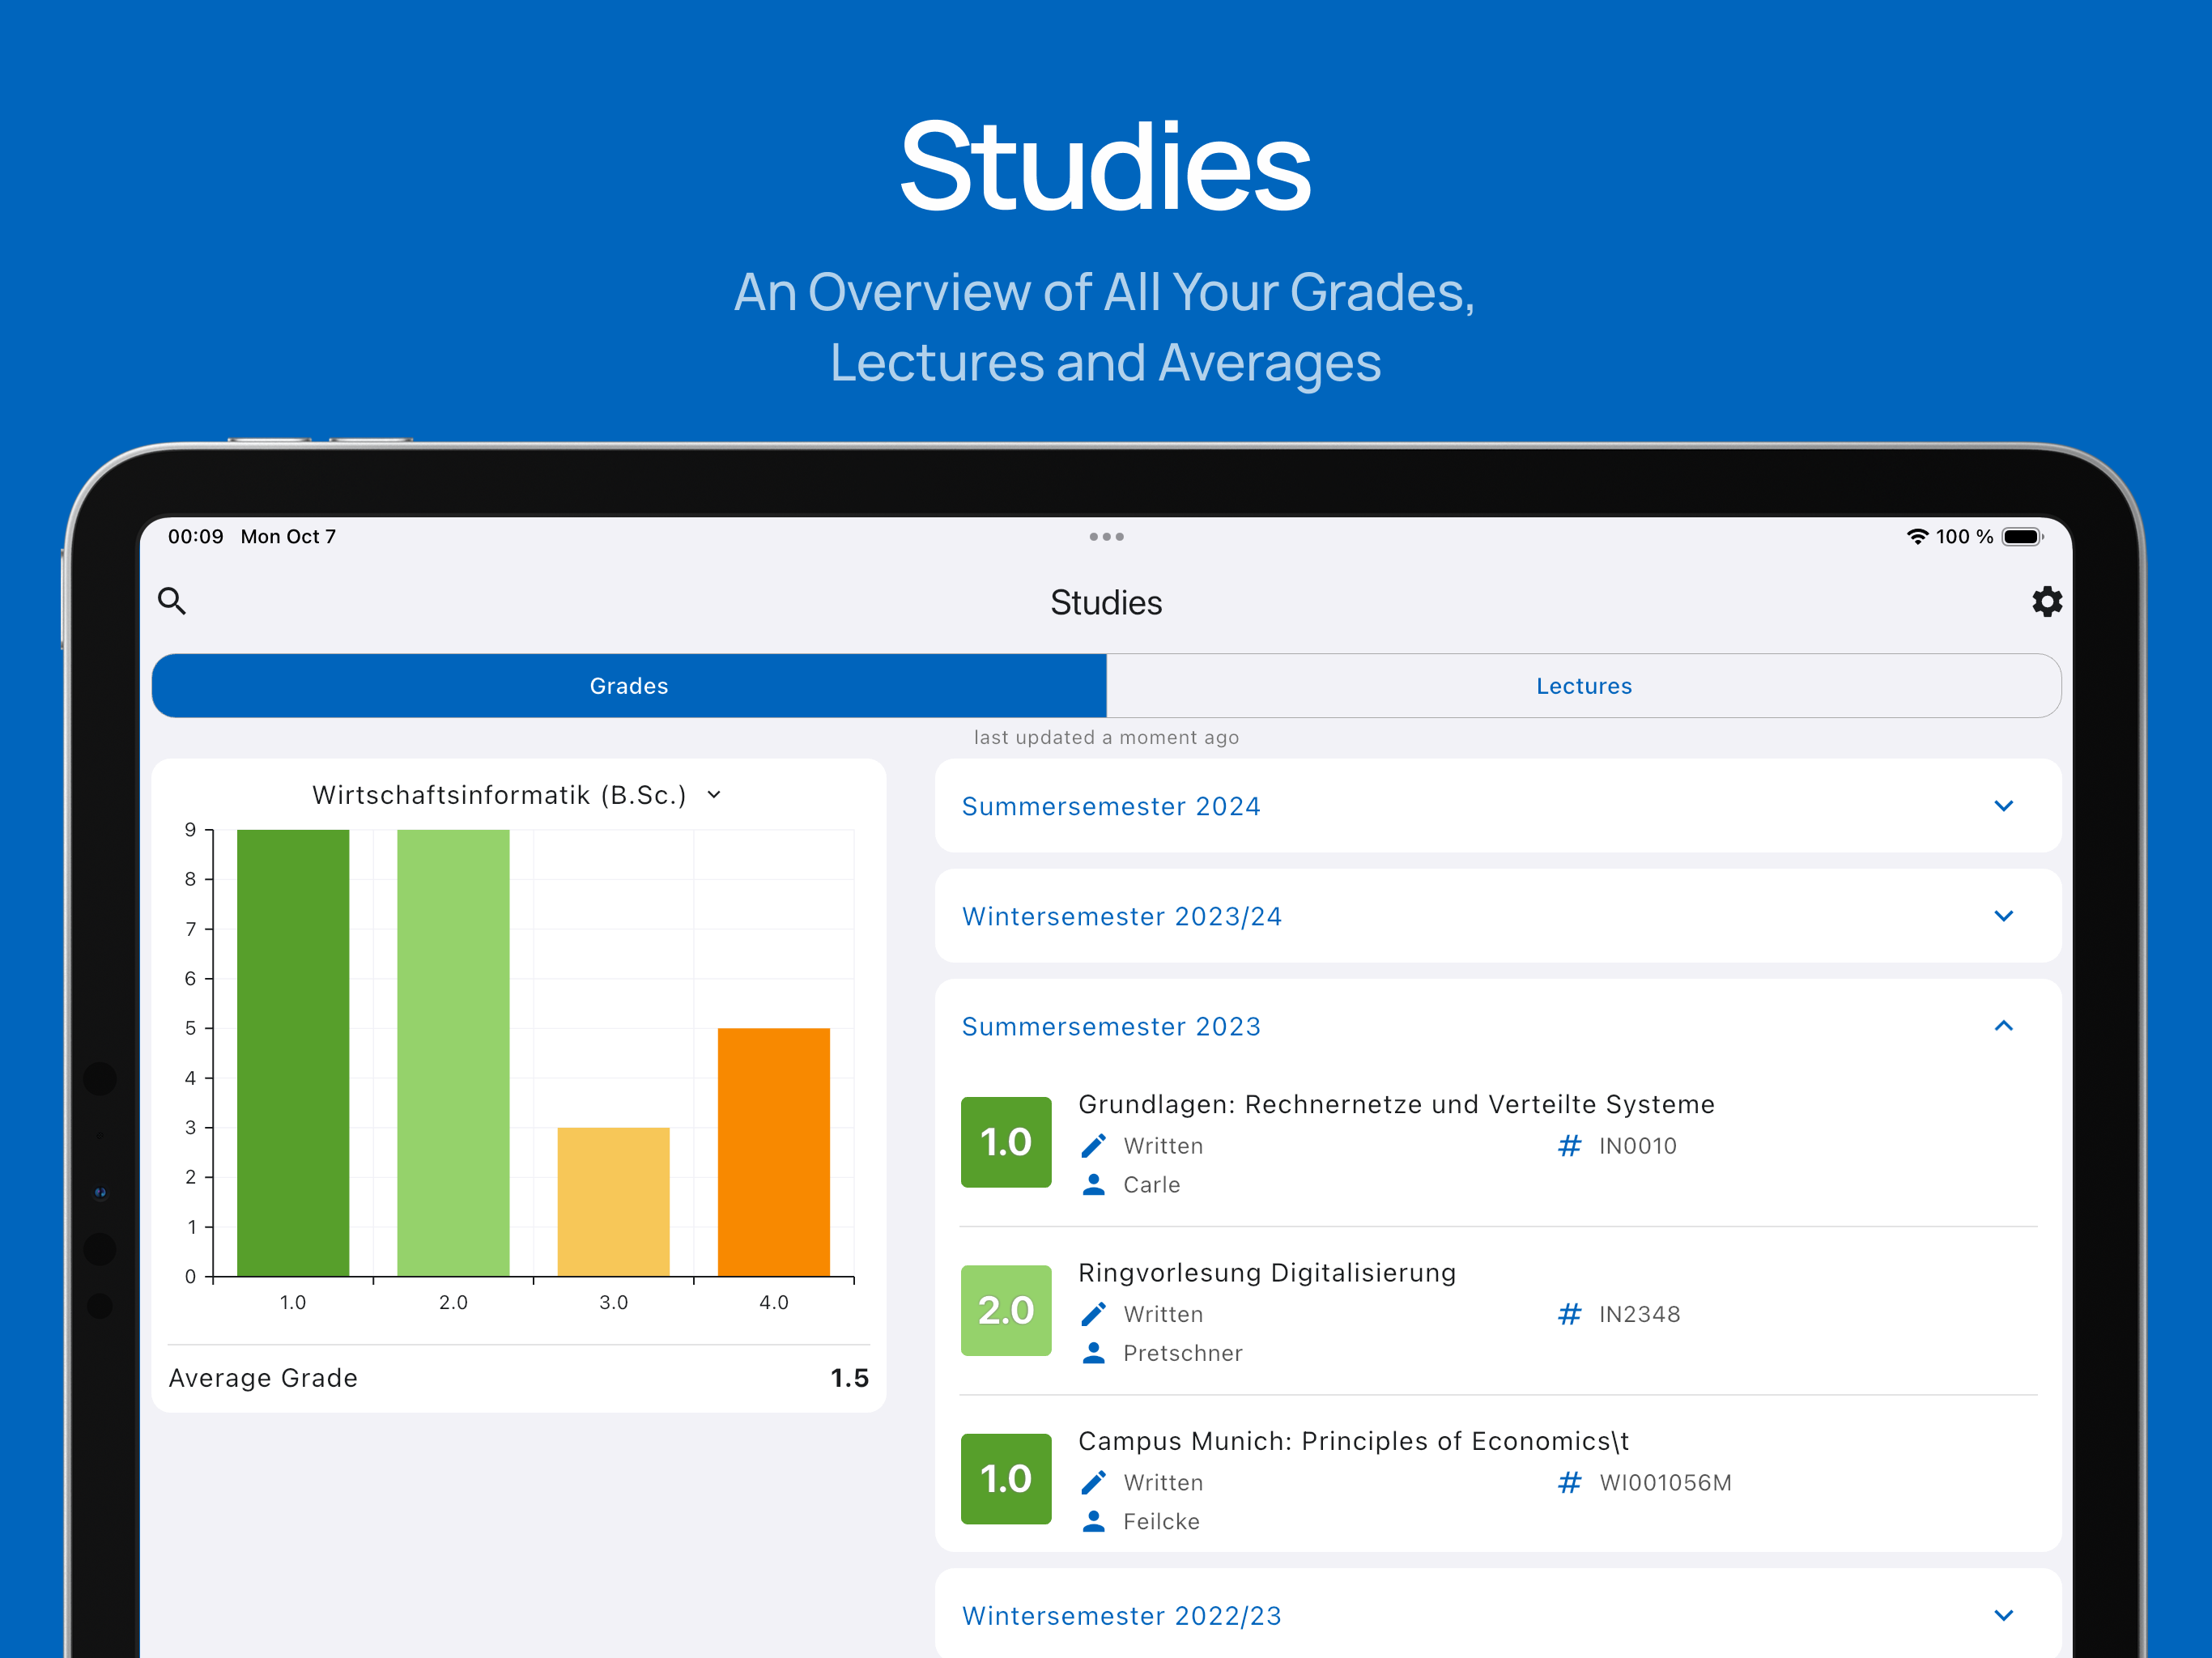
Task: Click the dark green 1.0 chart bar
Action: (x=293, y=1052)
